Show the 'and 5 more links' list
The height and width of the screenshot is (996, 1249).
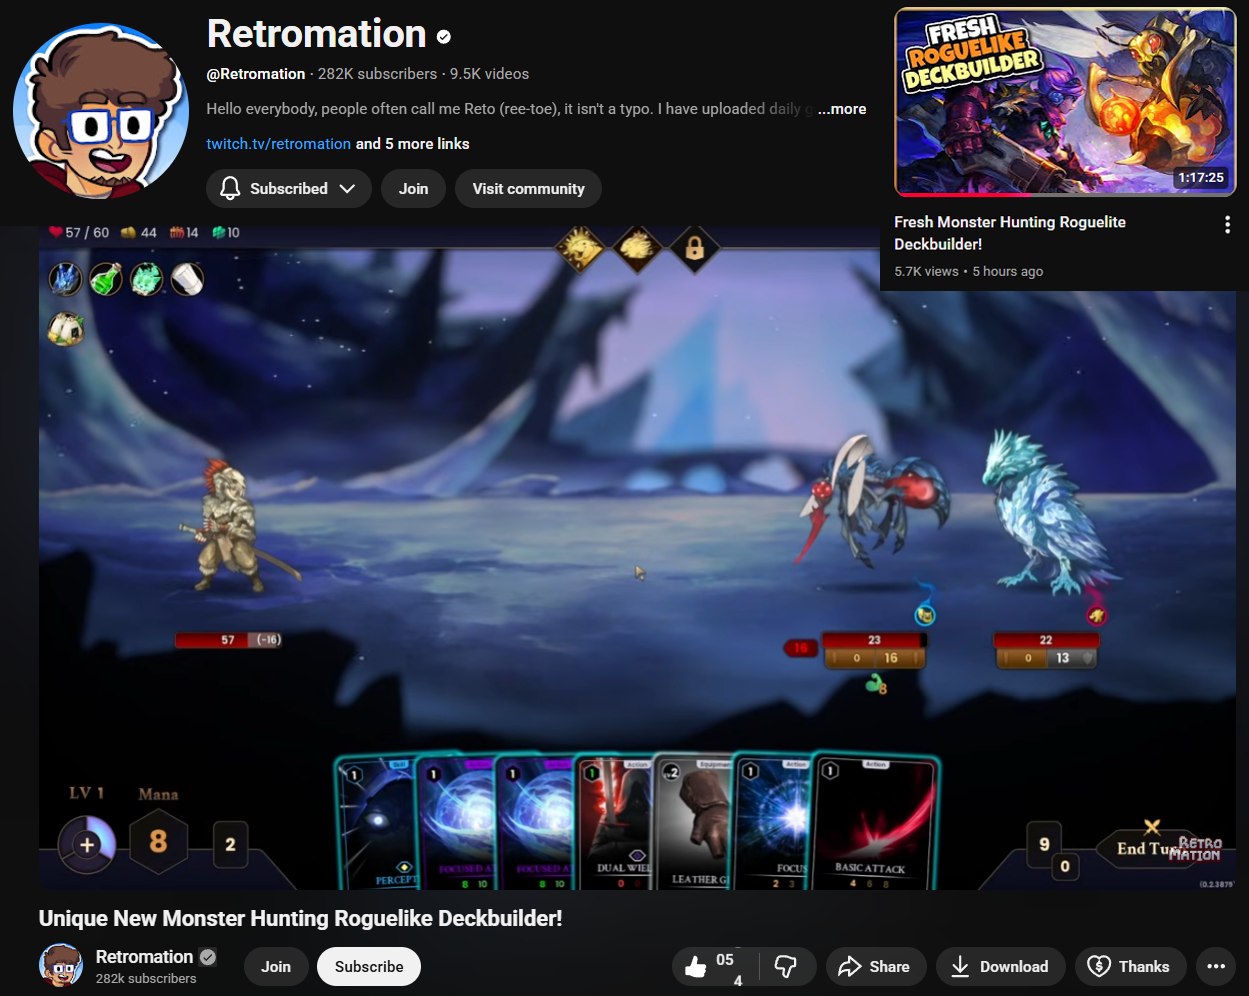coord(413,144)
